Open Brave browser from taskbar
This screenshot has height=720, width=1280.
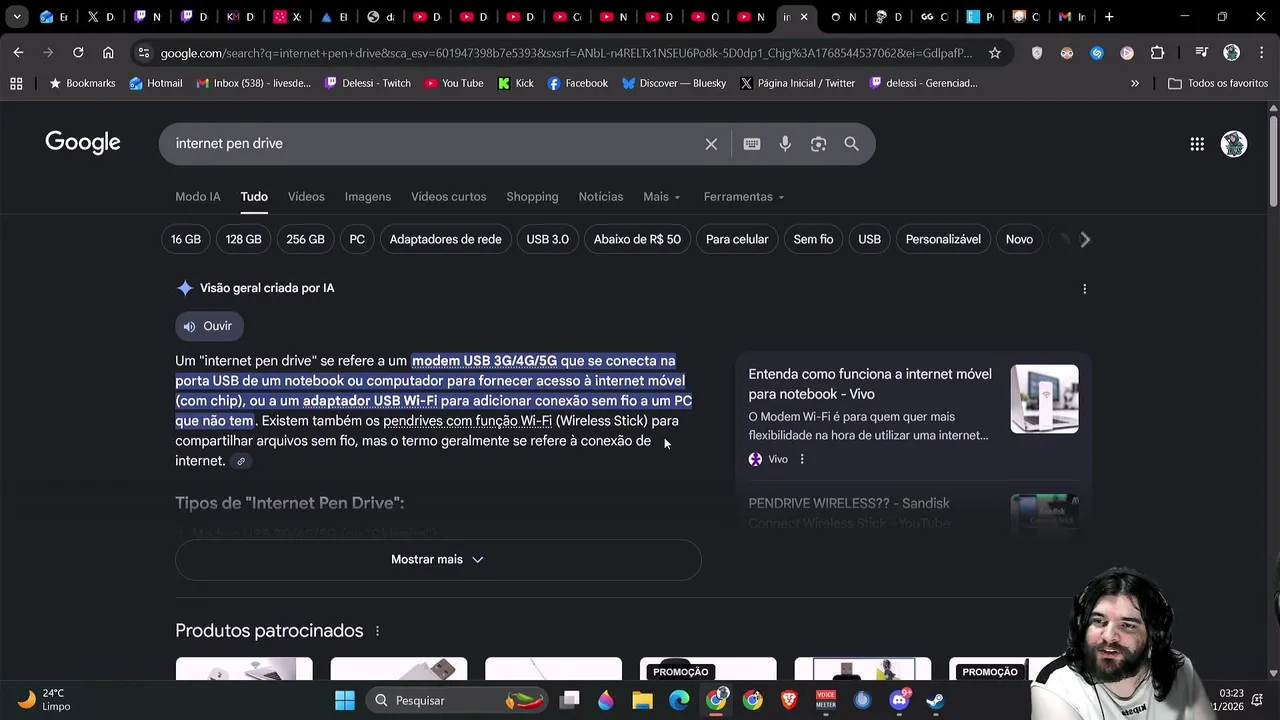[789, 700]
